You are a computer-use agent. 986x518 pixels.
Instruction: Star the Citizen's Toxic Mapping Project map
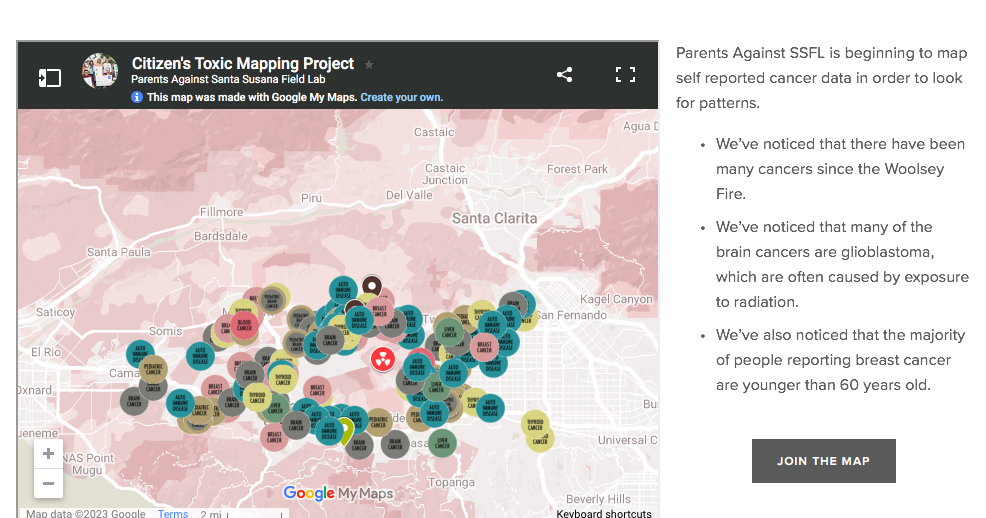(369, 65)
